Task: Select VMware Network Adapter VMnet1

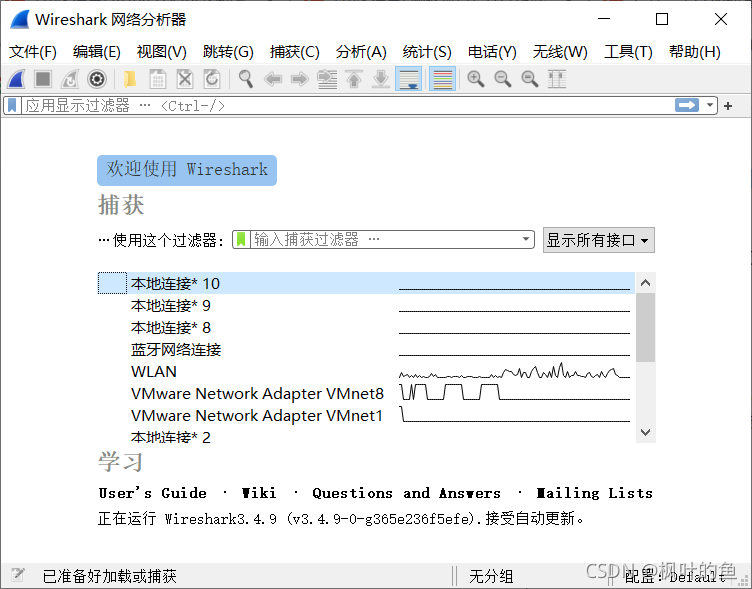Action: click(x=366, y=415)
